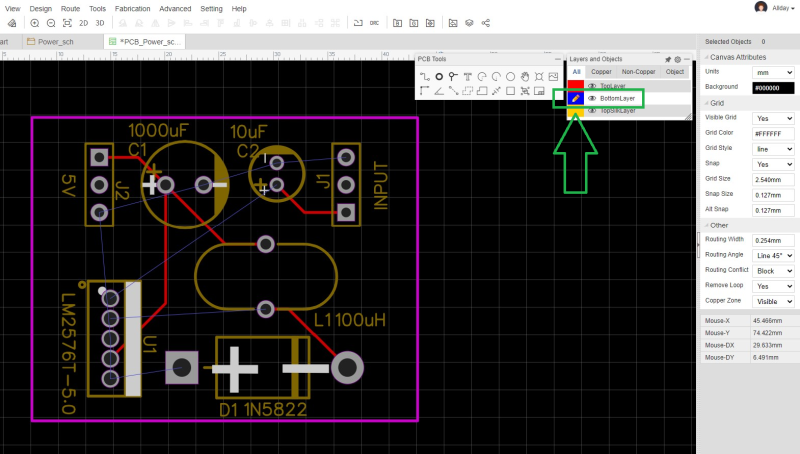This screenshot has width=800, height=454.
Task: Open the Routing Conflict dropdown
Action: (x=773, y=271)
